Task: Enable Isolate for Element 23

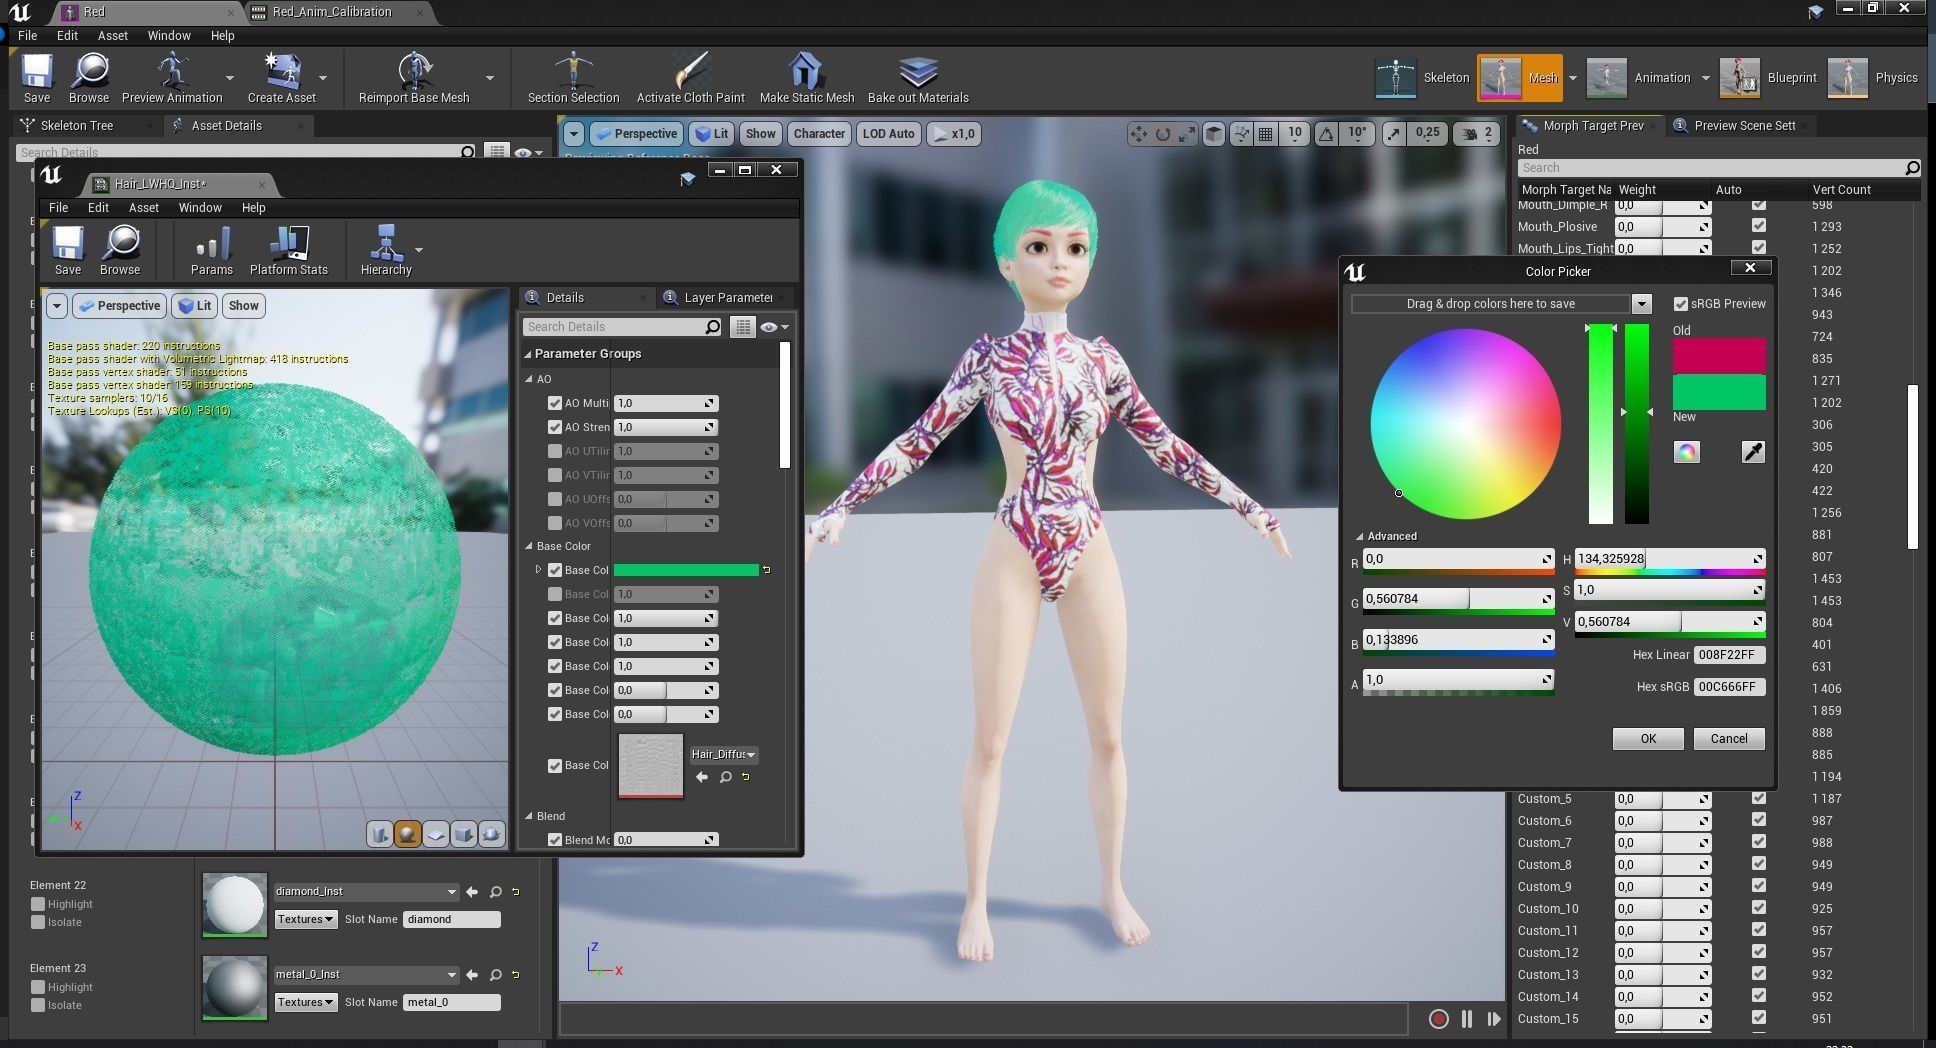Action: point(38,1005)
